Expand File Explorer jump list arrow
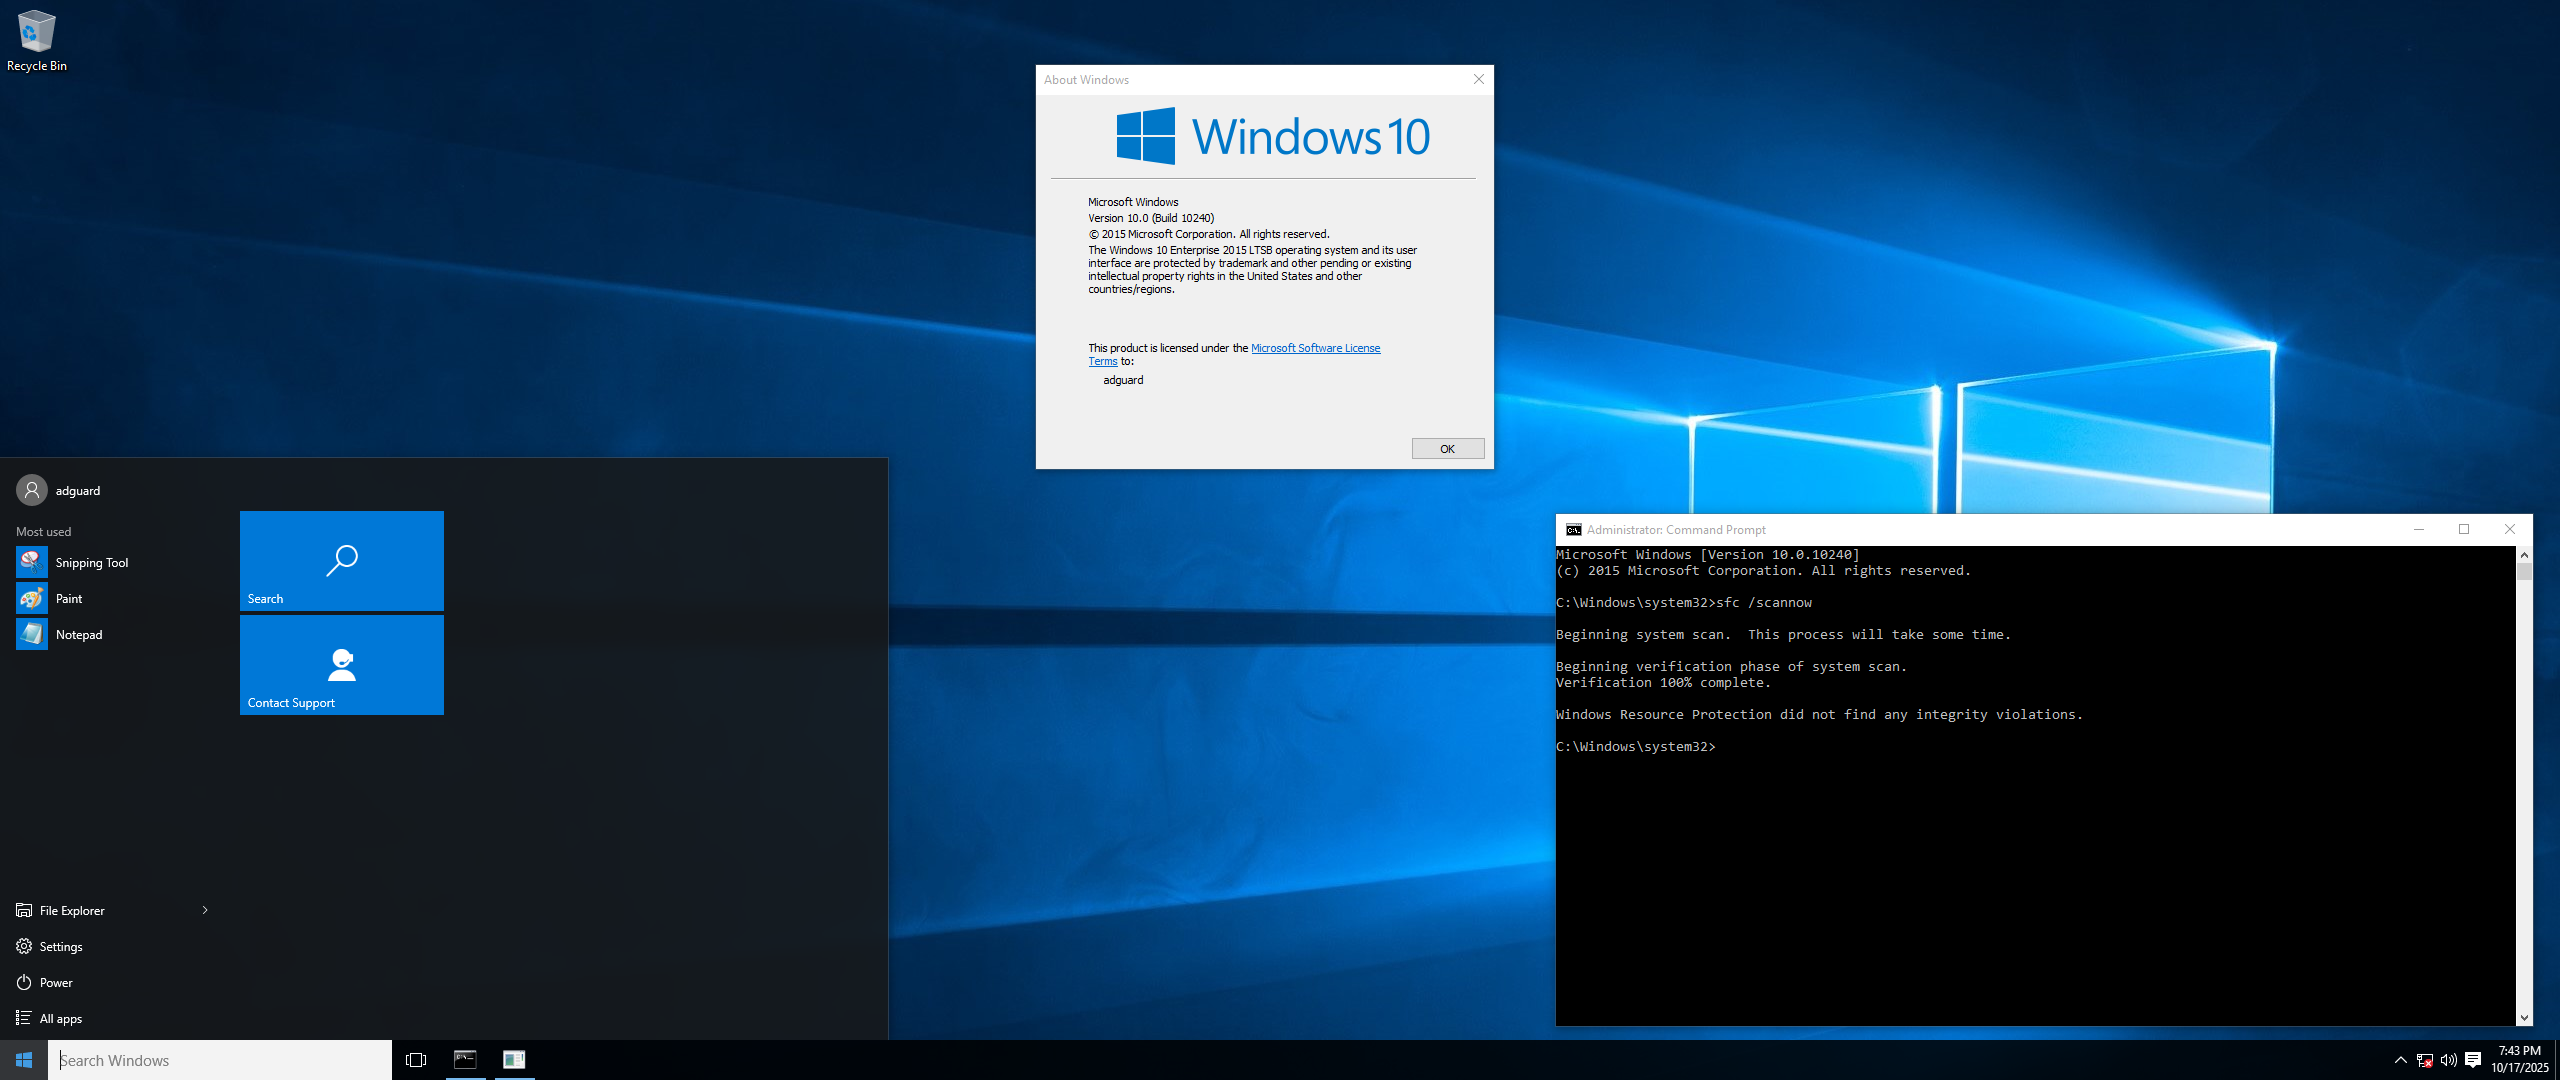The height and width of the screenshot is (1080, 2560). tap(205, 910)
